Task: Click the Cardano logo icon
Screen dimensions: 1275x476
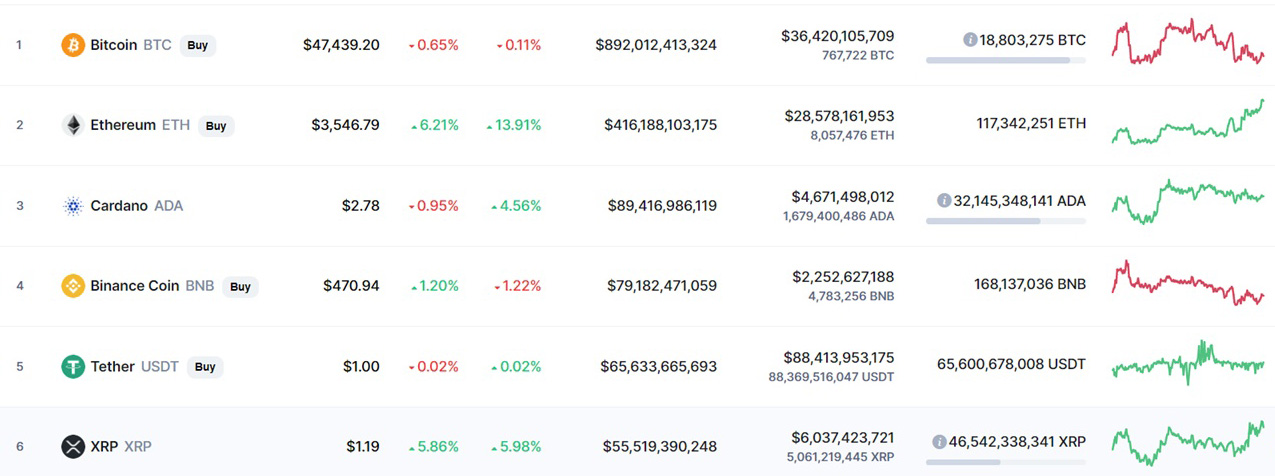Action: [x=73, y=206]
